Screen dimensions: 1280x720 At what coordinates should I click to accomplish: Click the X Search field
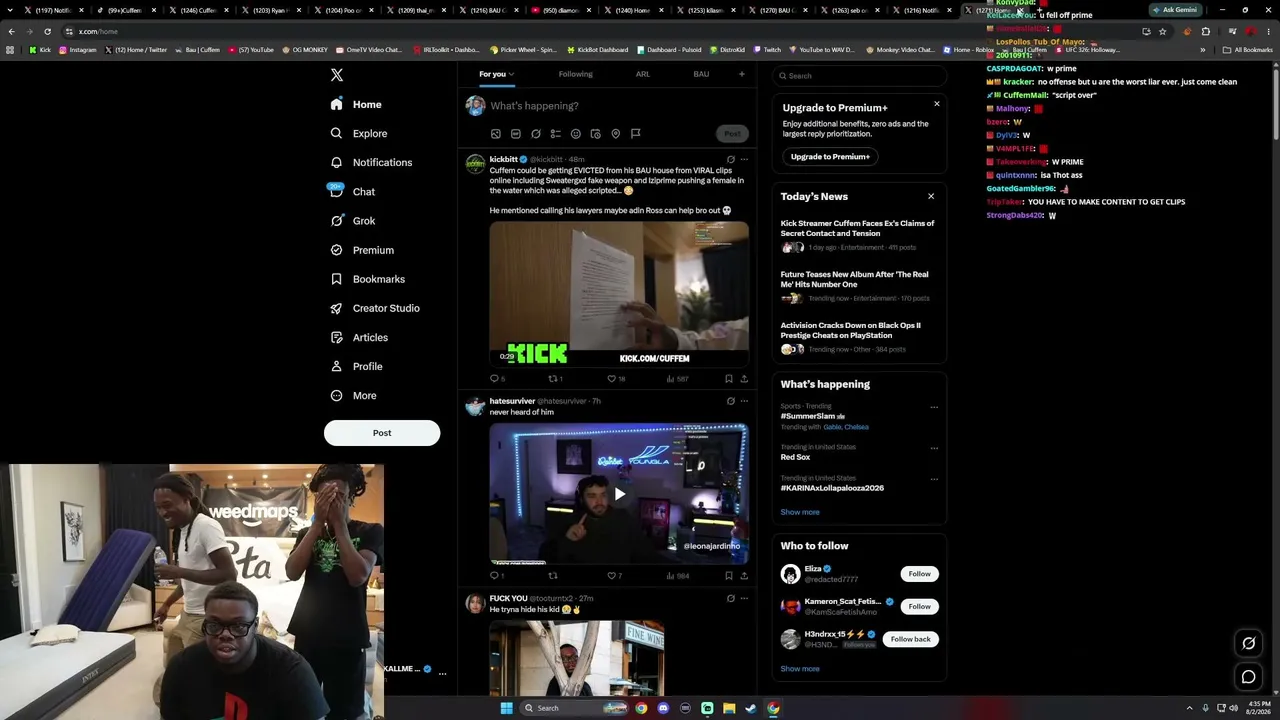click(859, 76)
